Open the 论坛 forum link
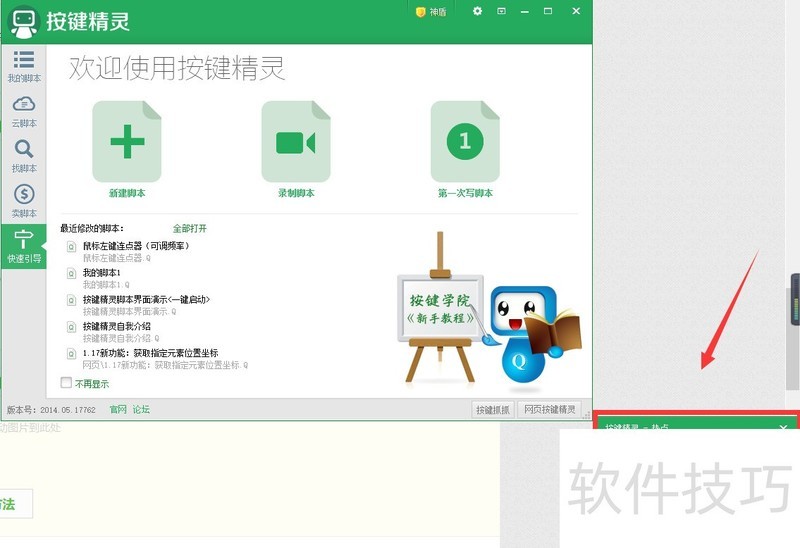 point(141,409)
